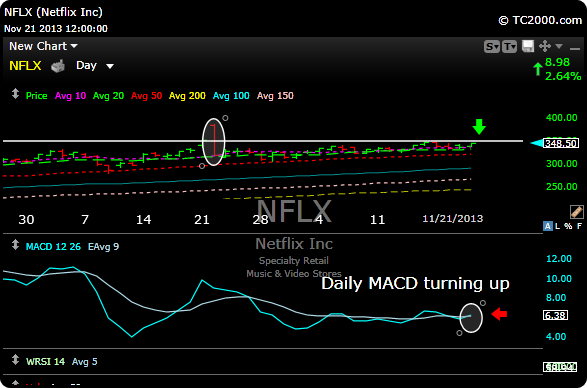Select the Avg 50 legend label
Screen dimensions: 587x388
pyautogui.click(x=146, y=96)
